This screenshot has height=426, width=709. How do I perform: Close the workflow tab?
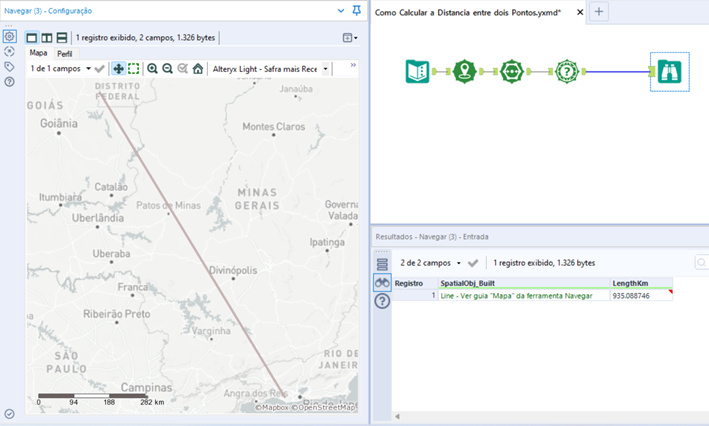[x=580, y=12]
